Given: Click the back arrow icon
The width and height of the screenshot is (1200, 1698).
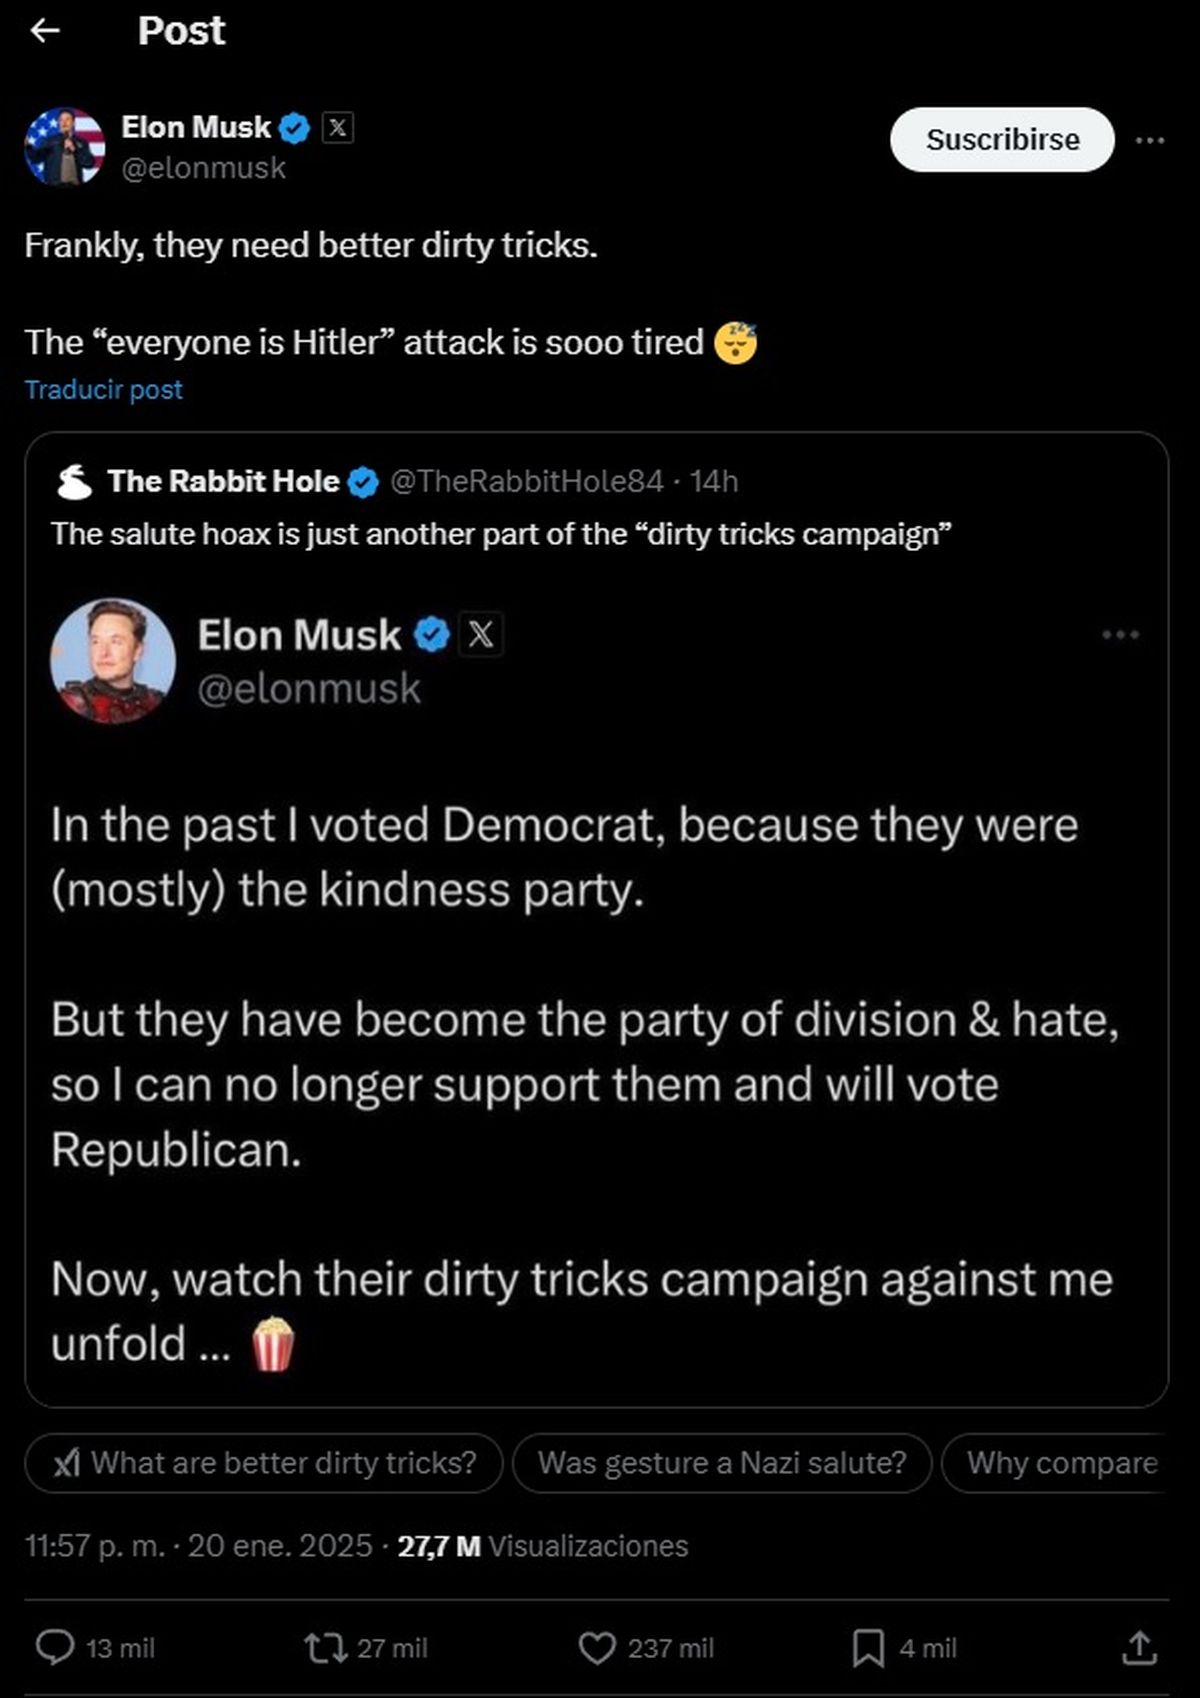Looking at the screenshot, I should [45, 31].
